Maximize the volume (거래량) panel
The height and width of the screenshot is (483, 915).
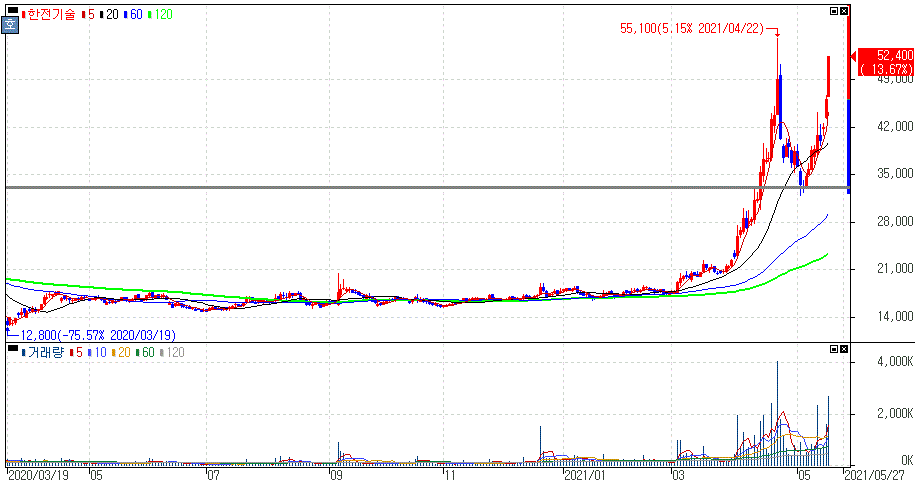click(834, 349)
